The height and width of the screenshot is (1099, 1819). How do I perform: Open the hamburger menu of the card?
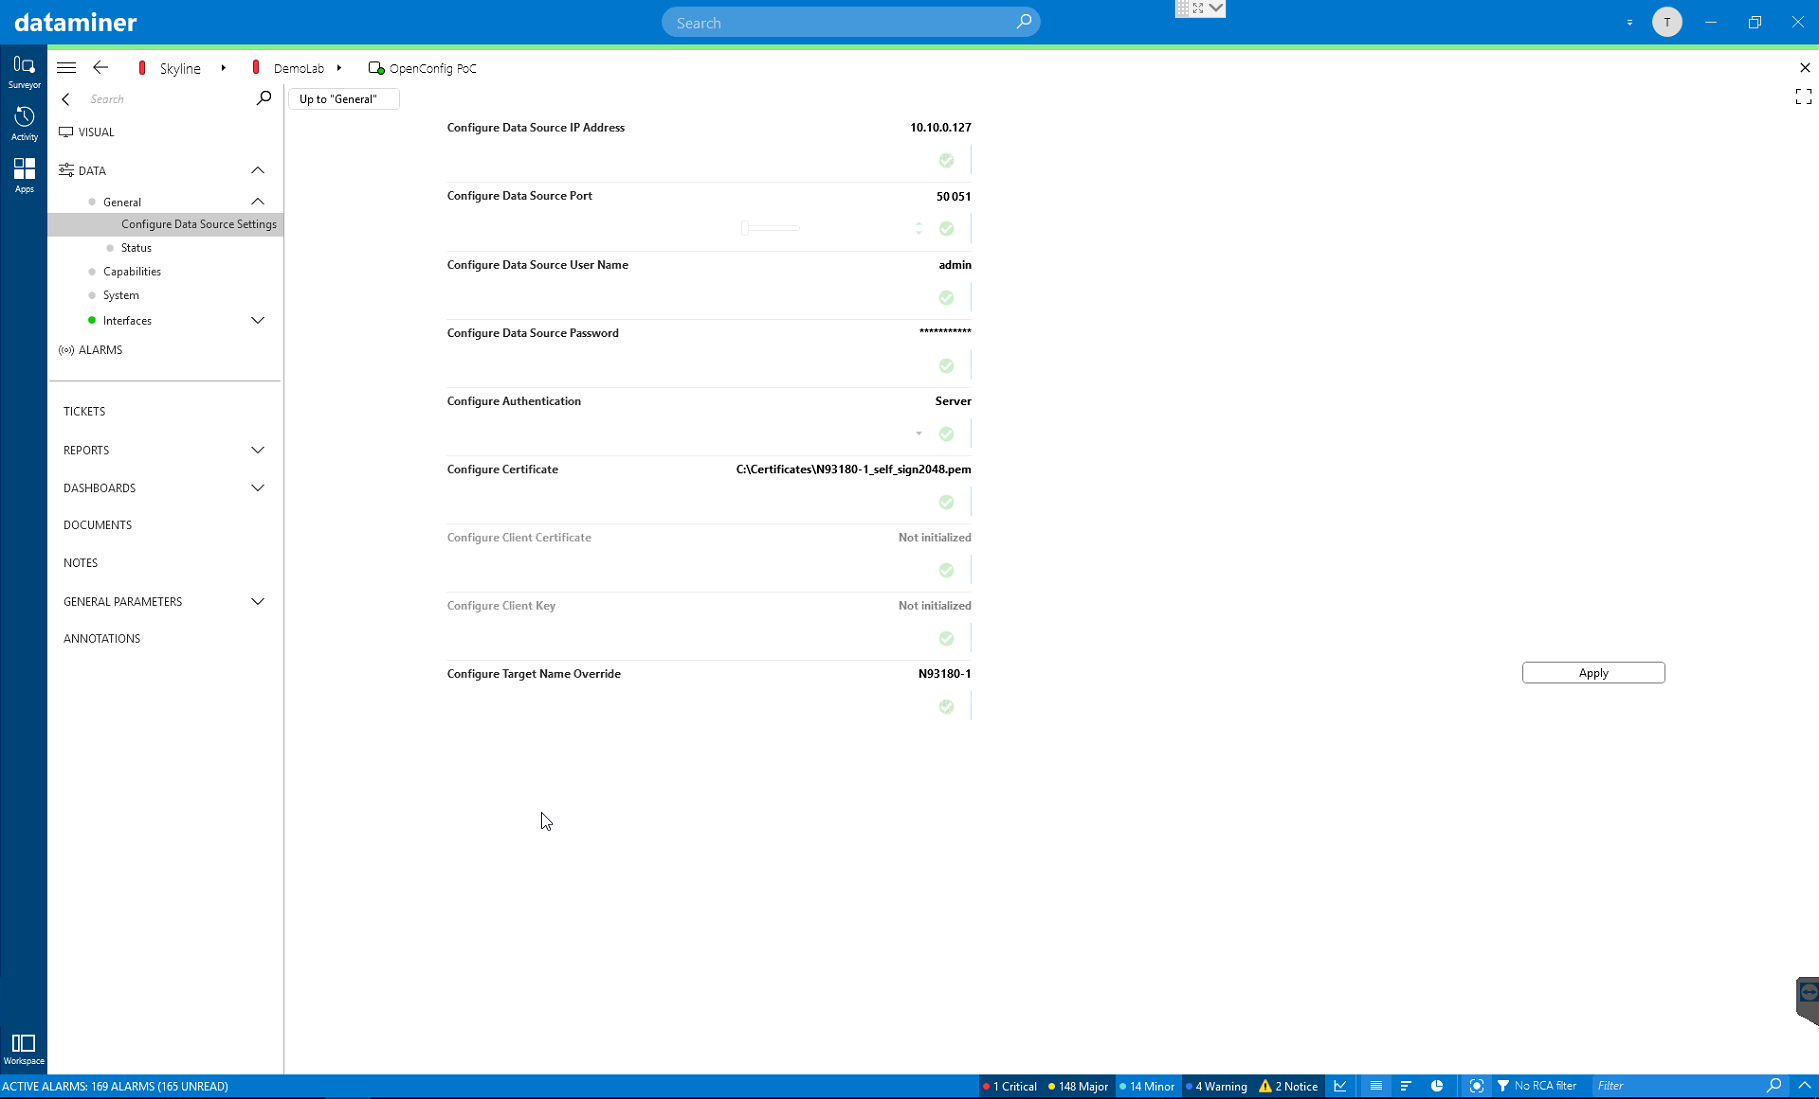(66, 68)
